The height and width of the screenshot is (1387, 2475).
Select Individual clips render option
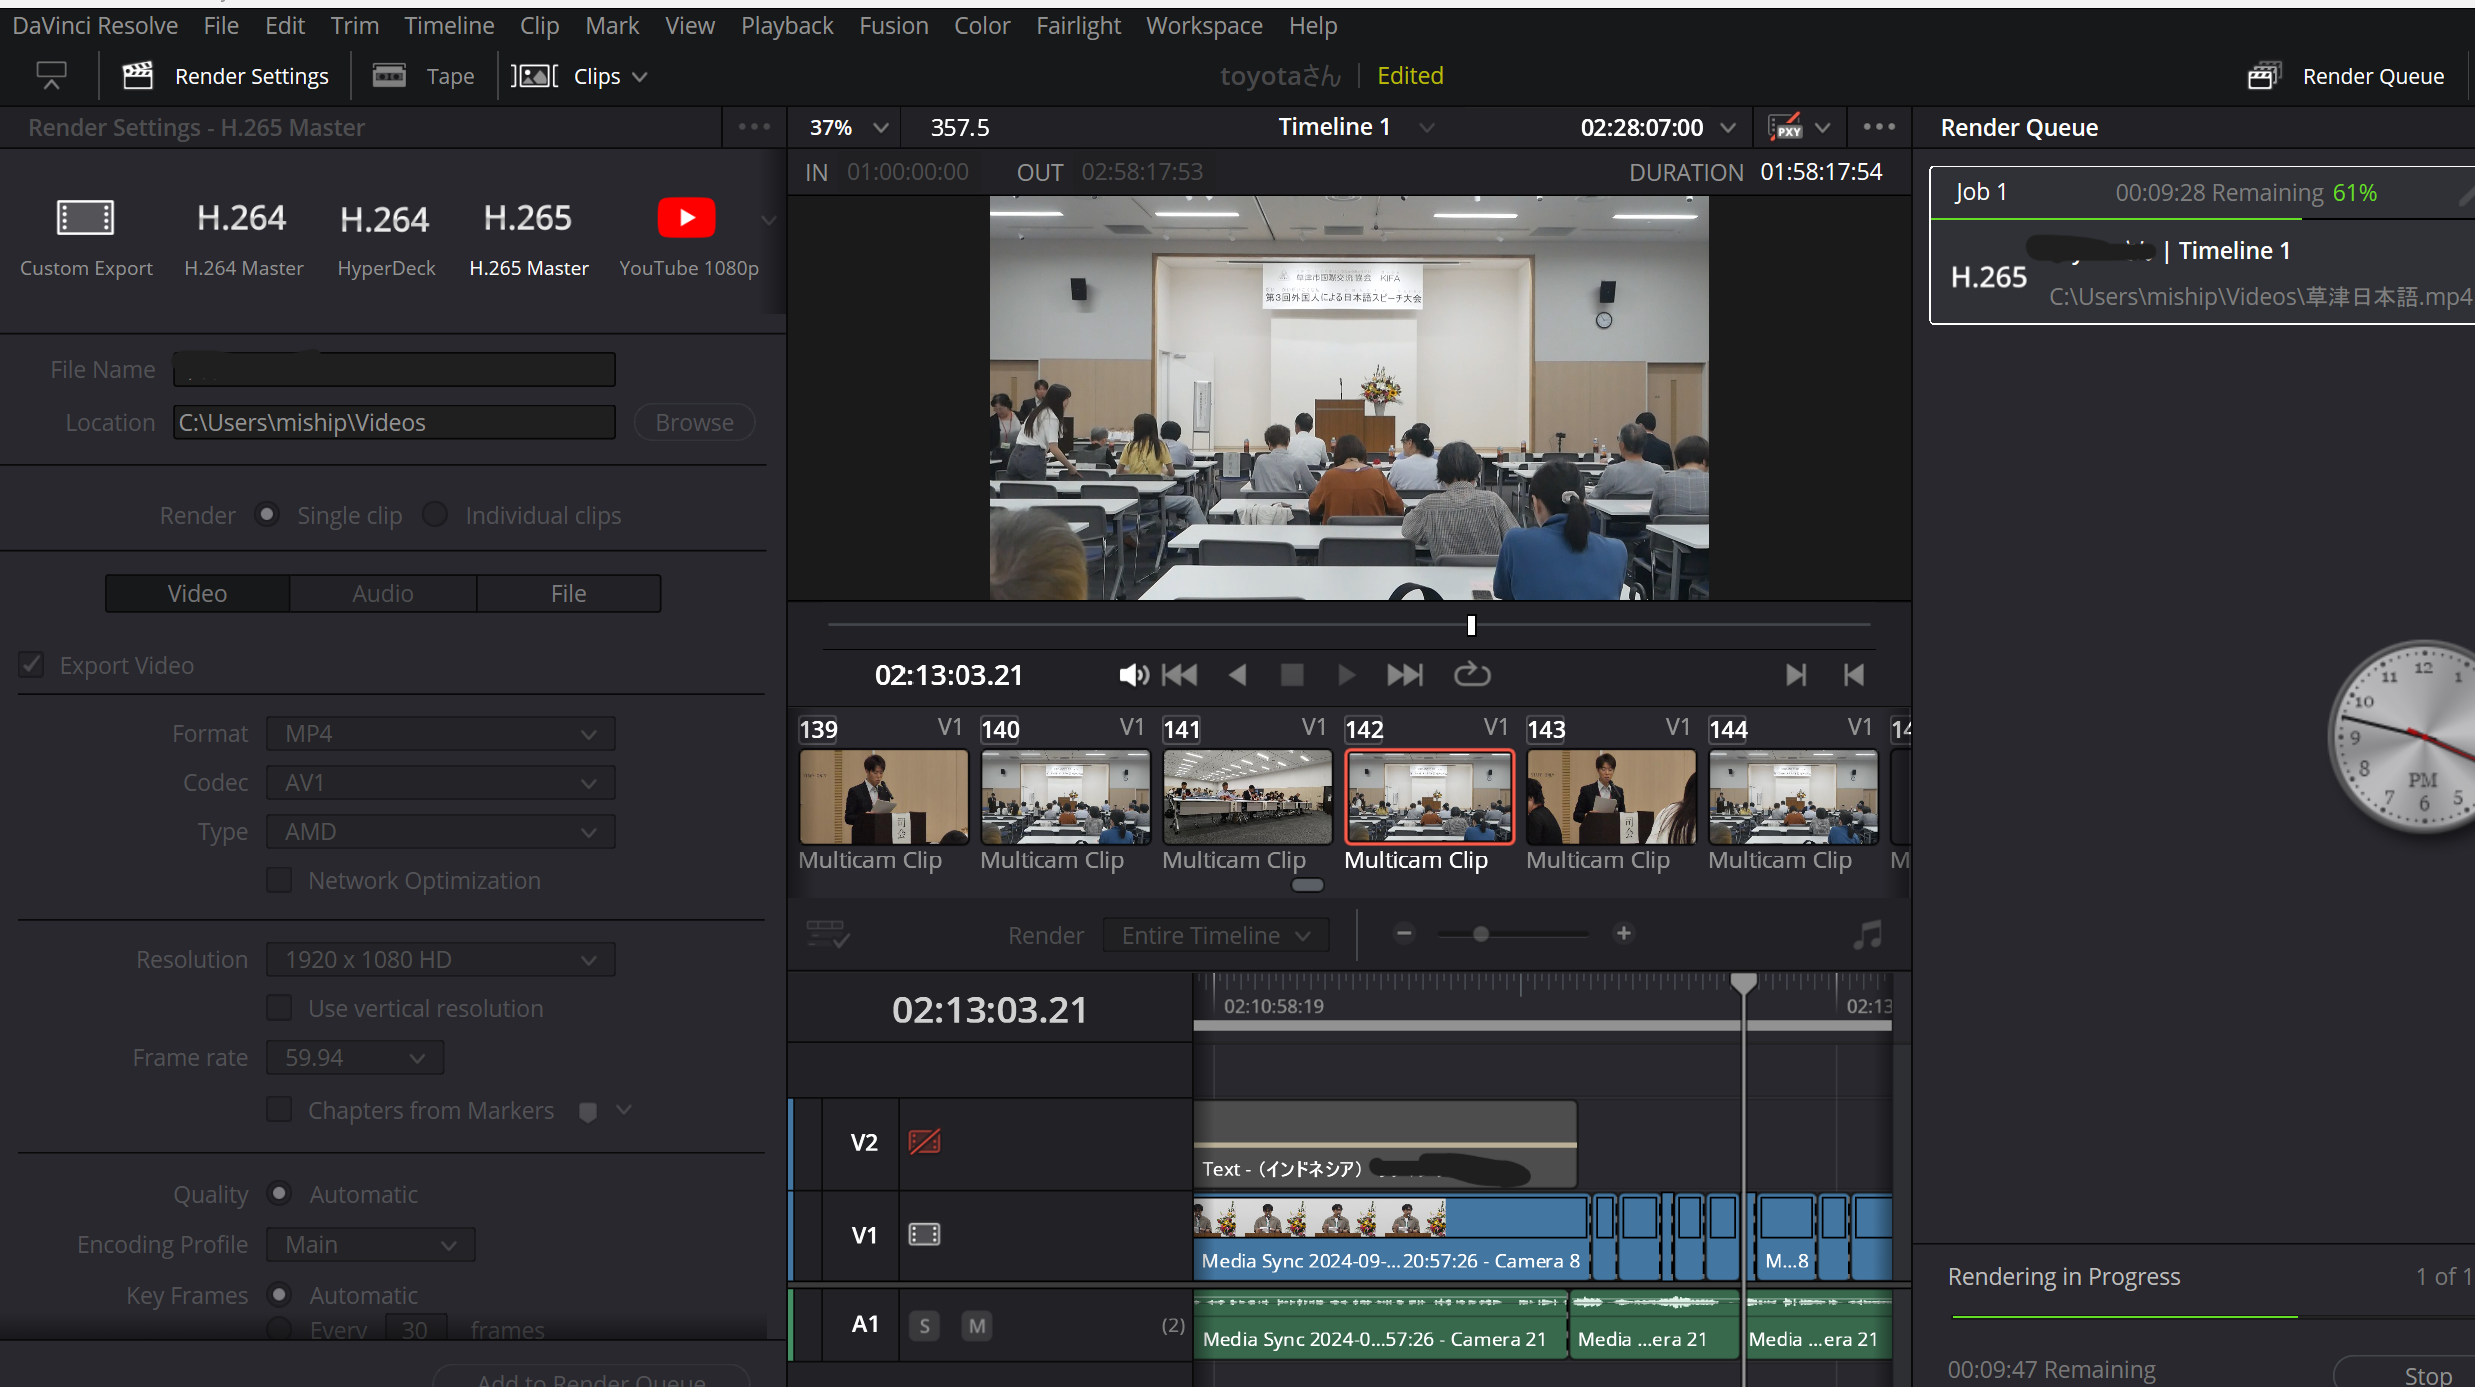tap(435, 515)
